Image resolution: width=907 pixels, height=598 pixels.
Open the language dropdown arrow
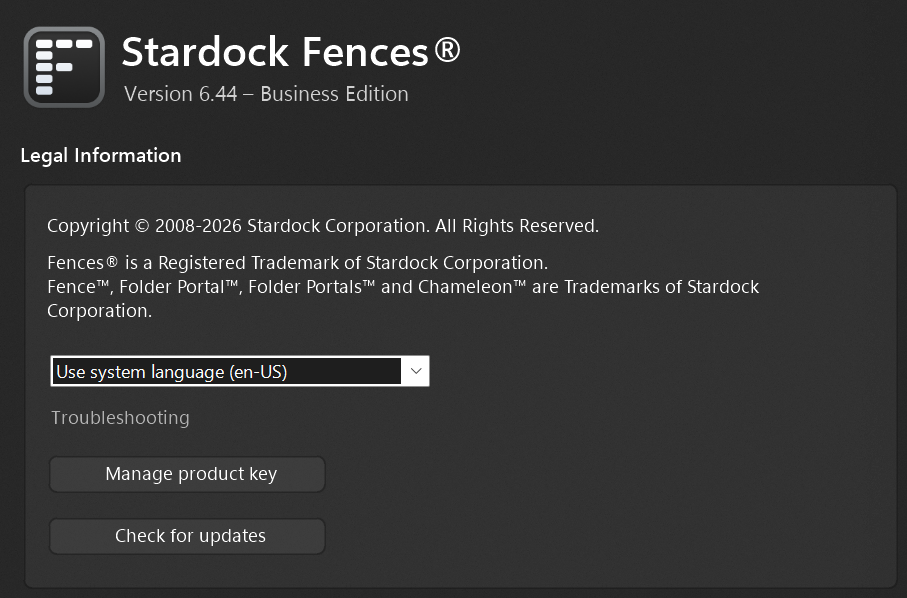416,371
